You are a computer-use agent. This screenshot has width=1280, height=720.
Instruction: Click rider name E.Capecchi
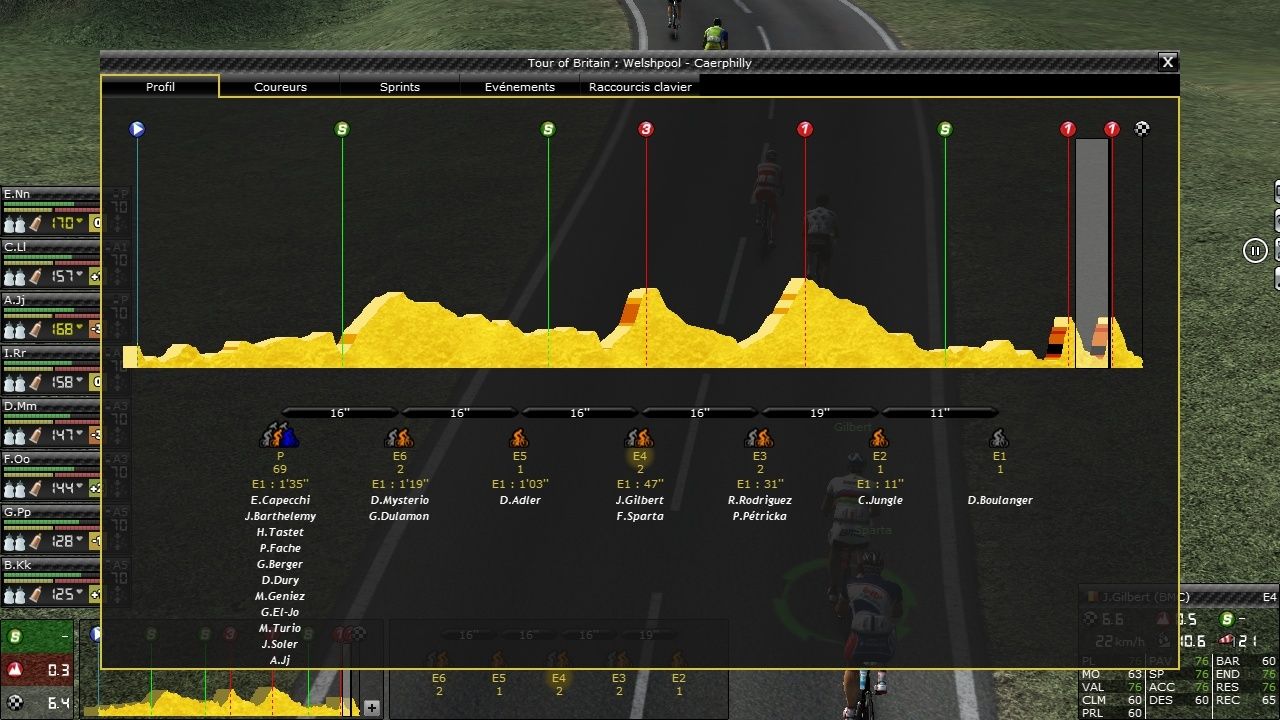tap(280, 500)
